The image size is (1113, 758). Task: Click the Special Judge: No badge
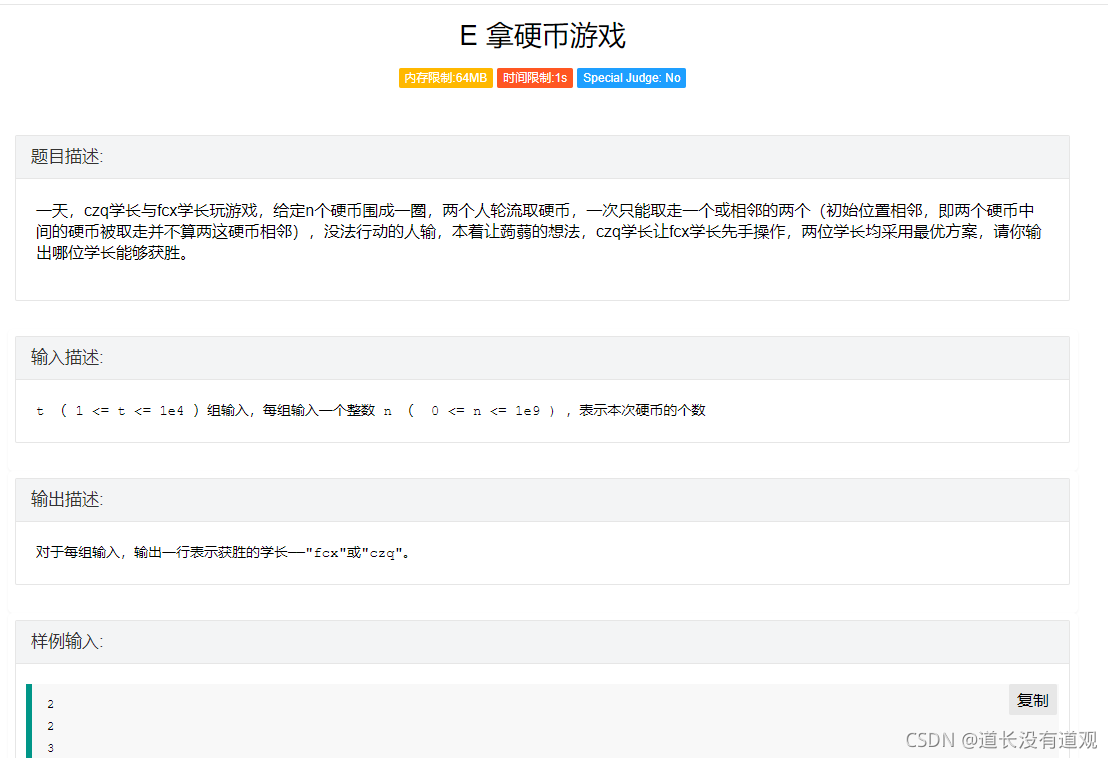click(x=631, y=78)
